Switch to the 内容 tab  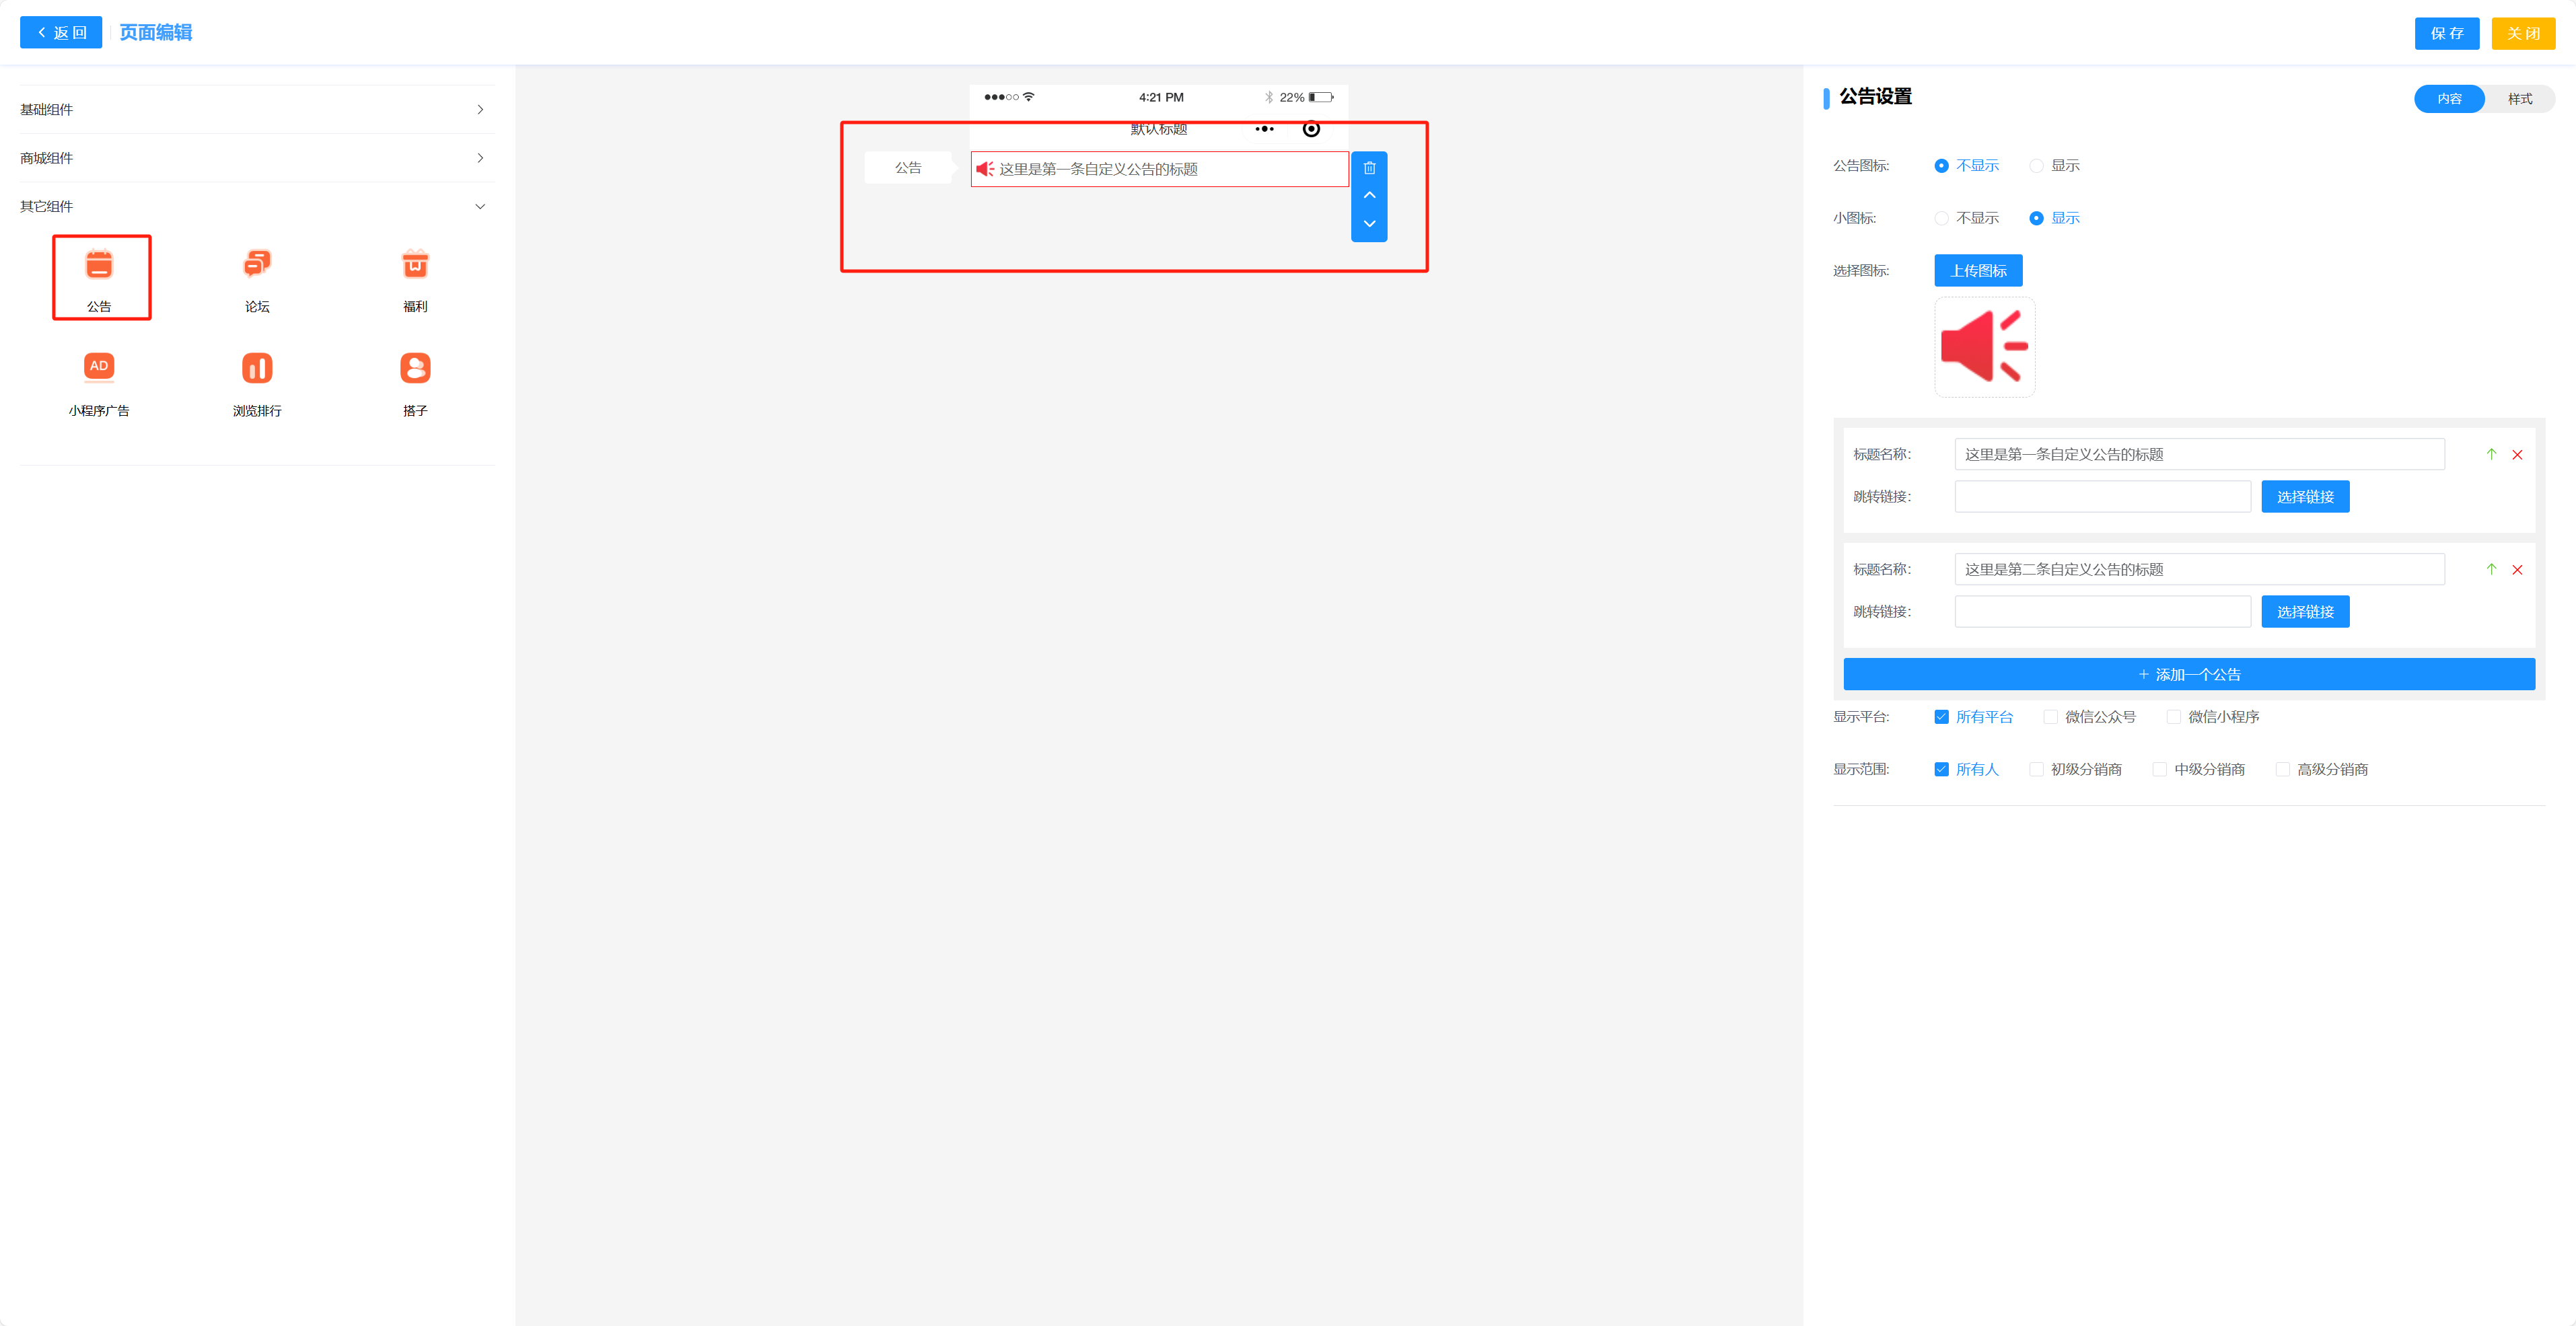(2449, 99)
